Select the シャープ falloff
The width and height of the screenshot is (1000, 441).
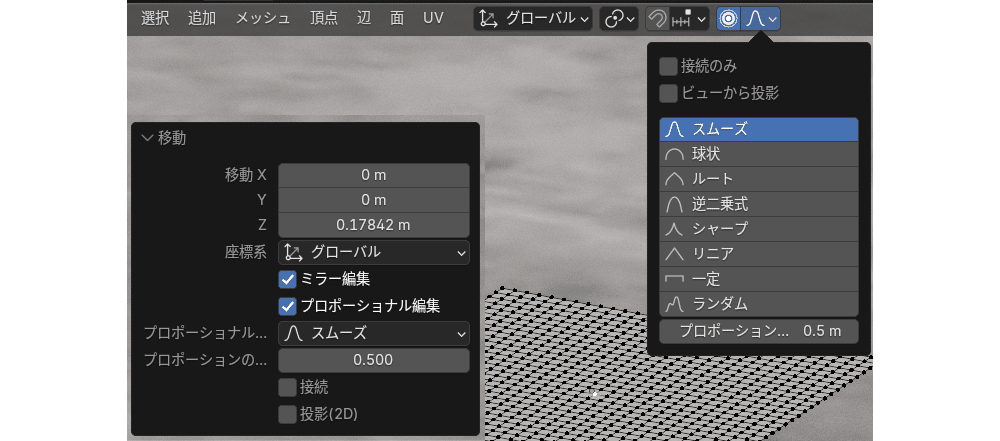tap(759, 229)
